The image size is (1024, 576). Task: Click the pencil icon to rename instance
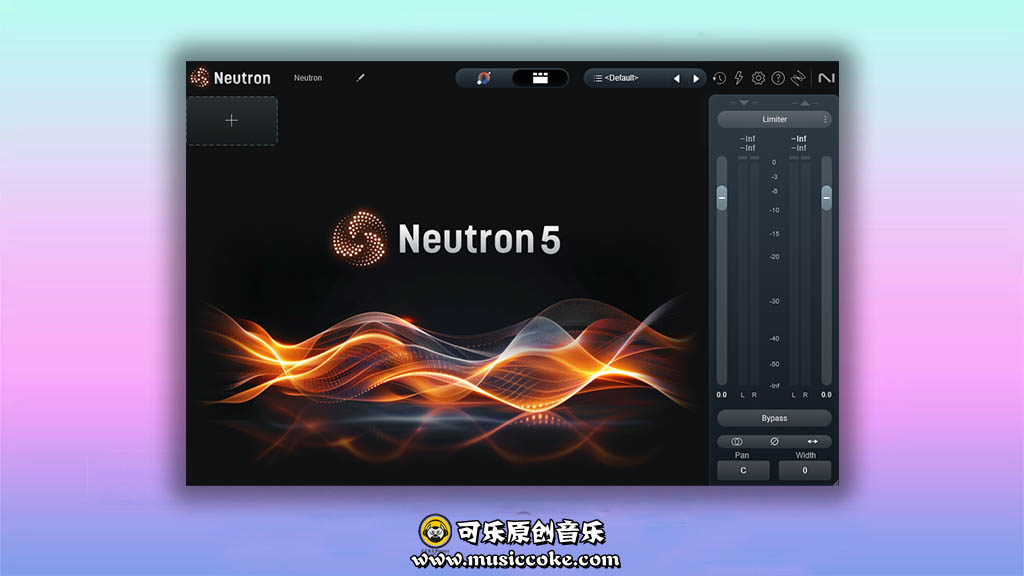(x=360, y=78)
